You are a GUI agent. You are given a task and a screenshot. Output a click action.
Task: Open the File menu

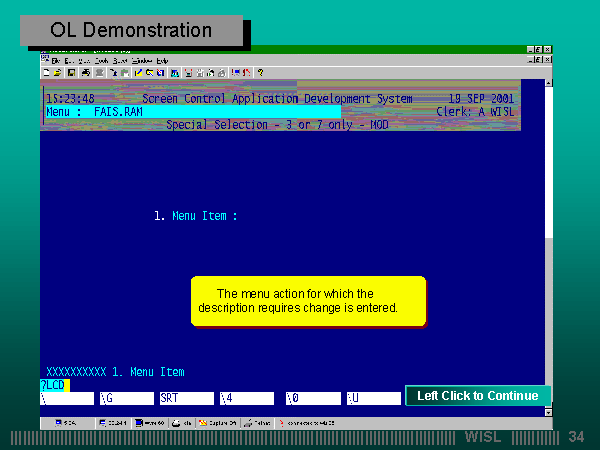click(x=56, y=61)
